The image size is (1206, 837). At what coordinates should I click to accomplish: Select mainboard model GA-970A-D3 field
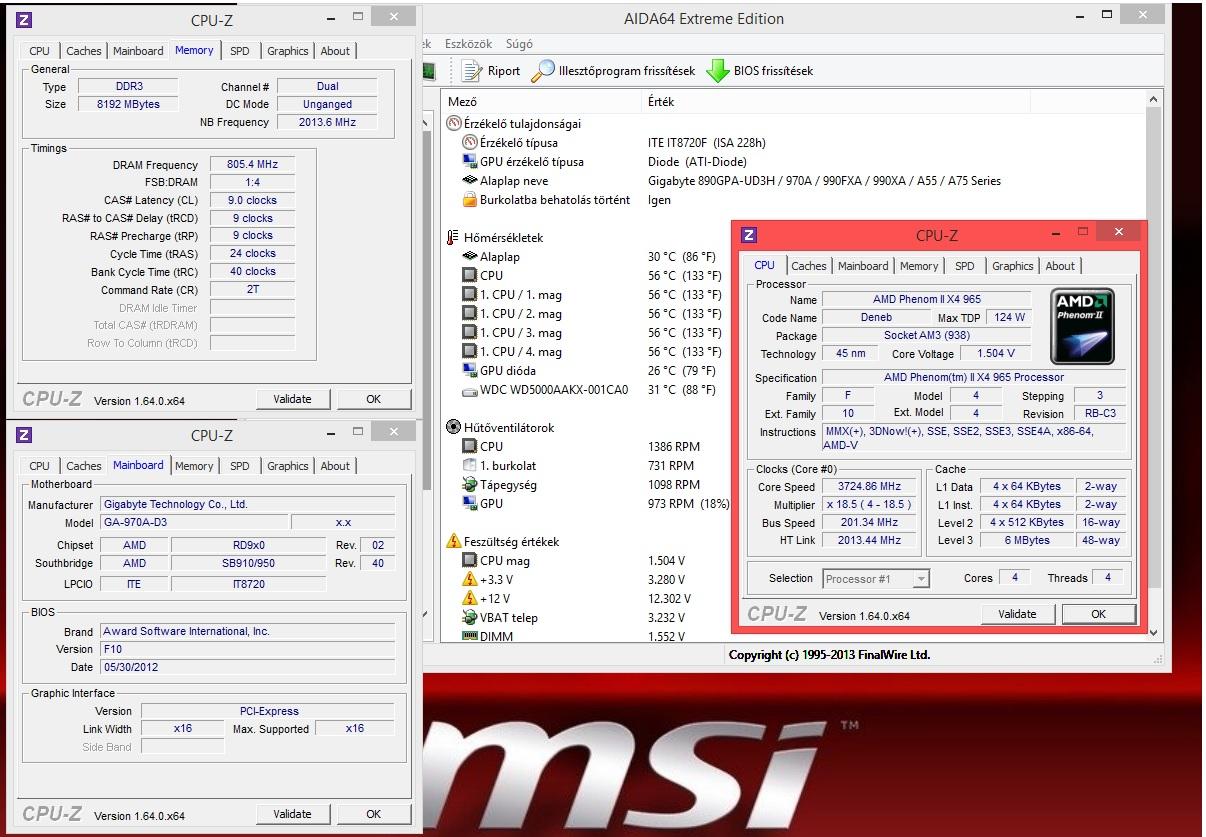click(x=194, y=522)
